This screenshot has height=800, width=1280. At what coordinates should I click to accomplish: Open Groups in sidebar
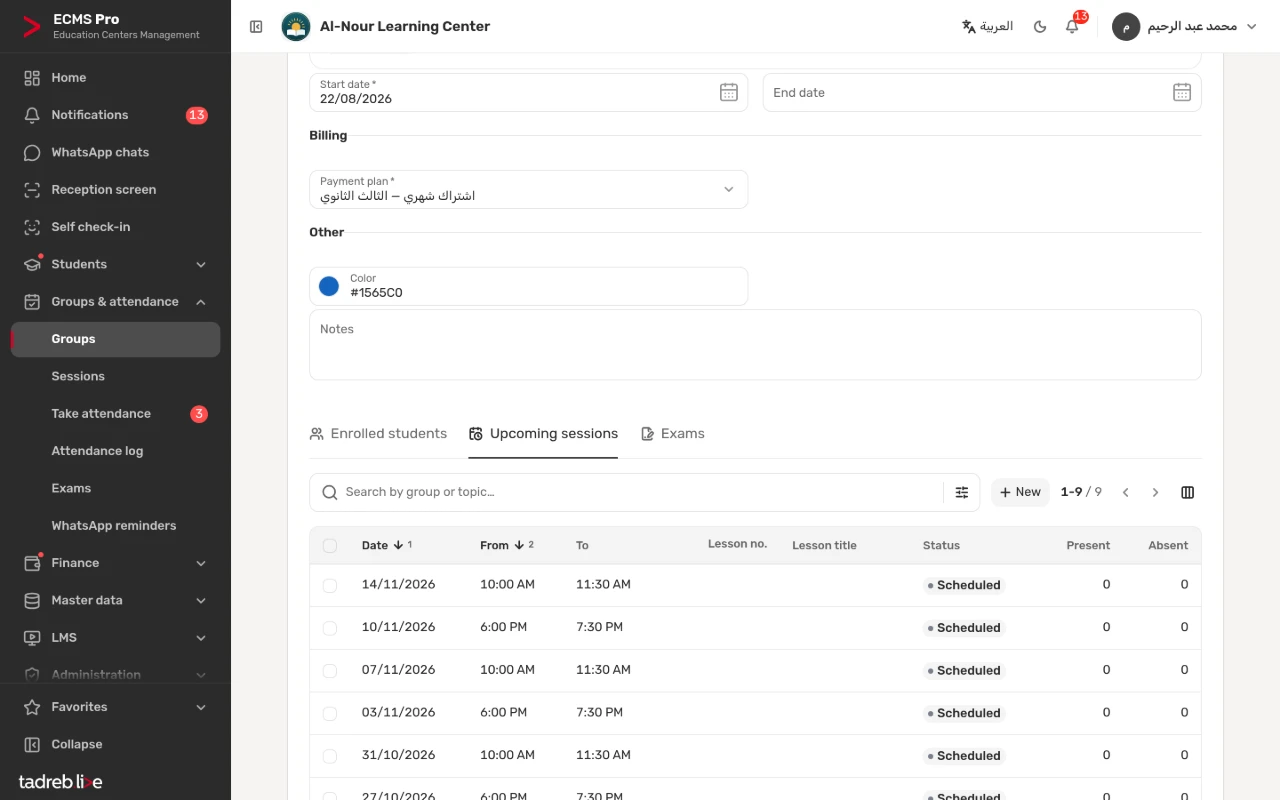click(x=115, y=339)
